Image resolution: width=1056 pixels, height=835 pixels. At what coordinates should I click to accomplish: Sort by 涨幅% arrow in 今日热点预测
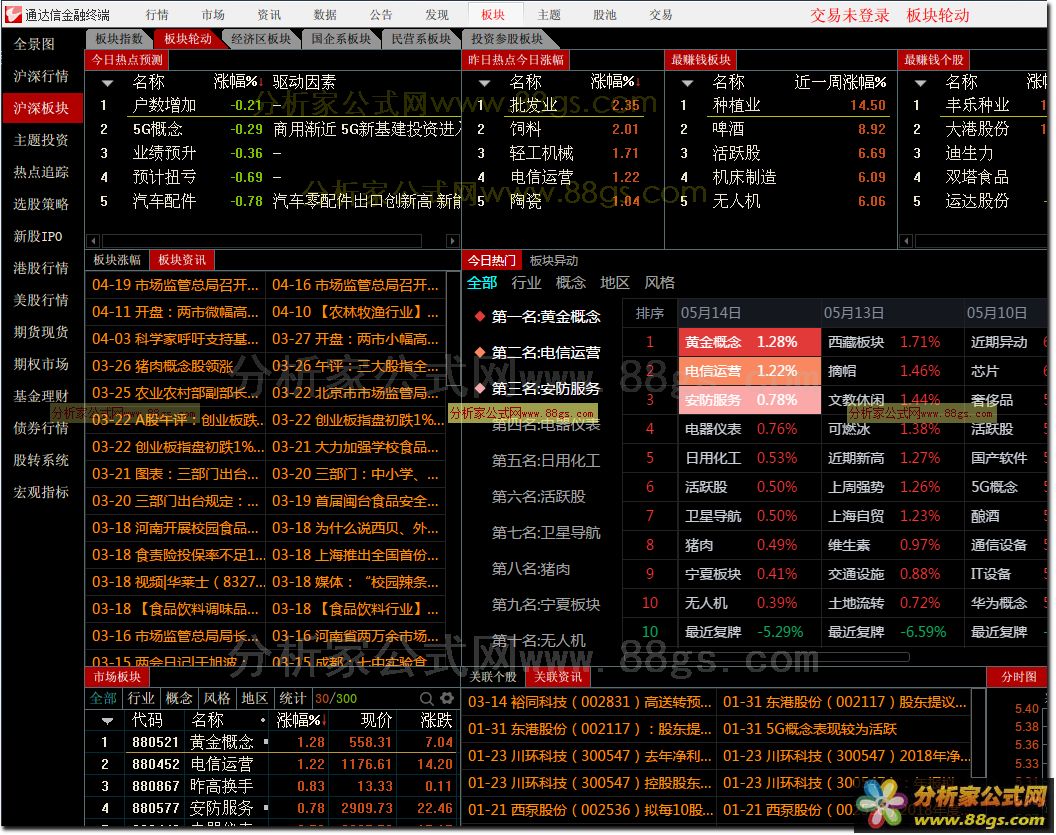pos(261,82)
